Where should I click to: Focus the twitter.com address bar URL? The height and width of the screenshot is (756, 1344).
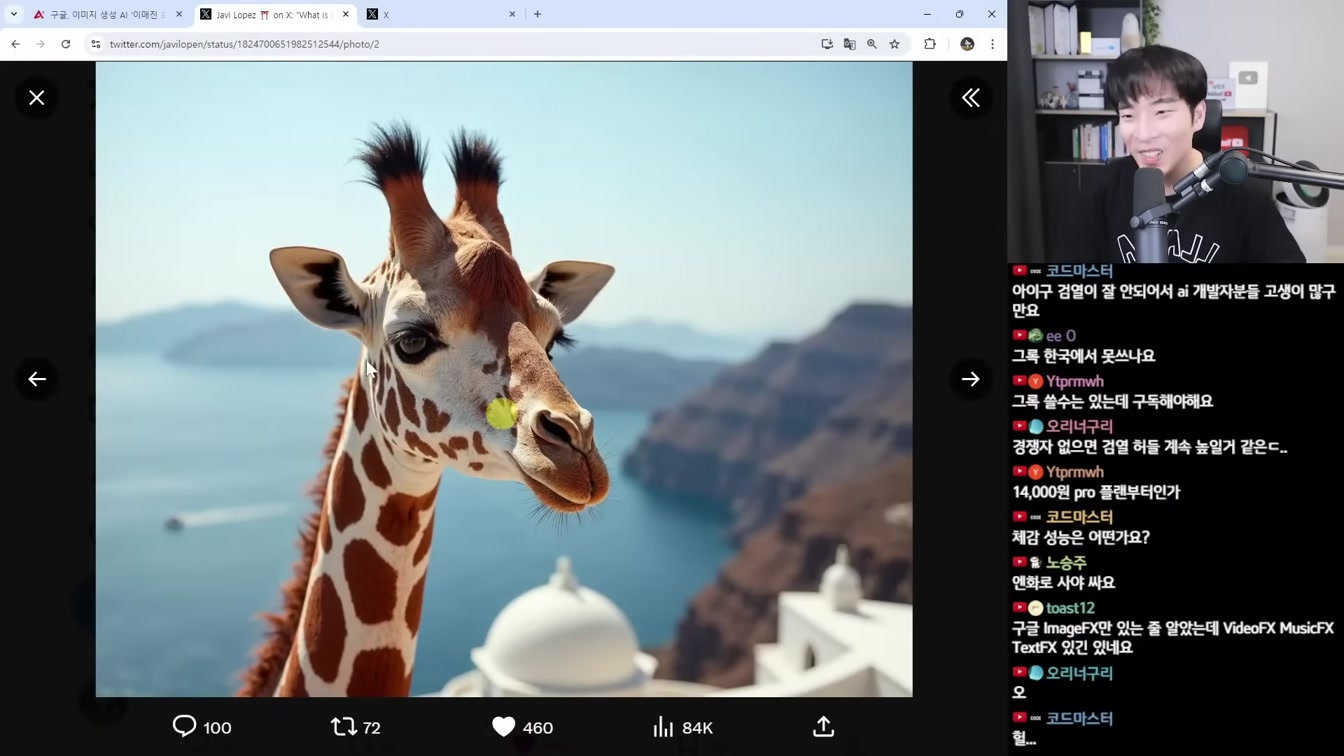click(x=245, y=44)
